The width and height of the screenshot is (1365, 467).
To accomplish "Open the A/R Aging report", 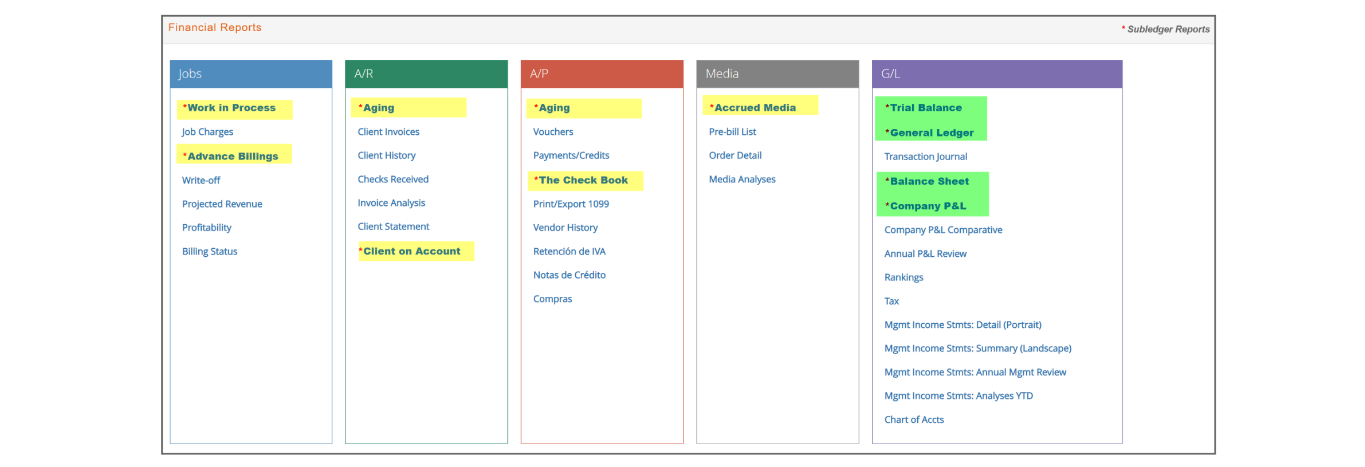I will [378, 108].
